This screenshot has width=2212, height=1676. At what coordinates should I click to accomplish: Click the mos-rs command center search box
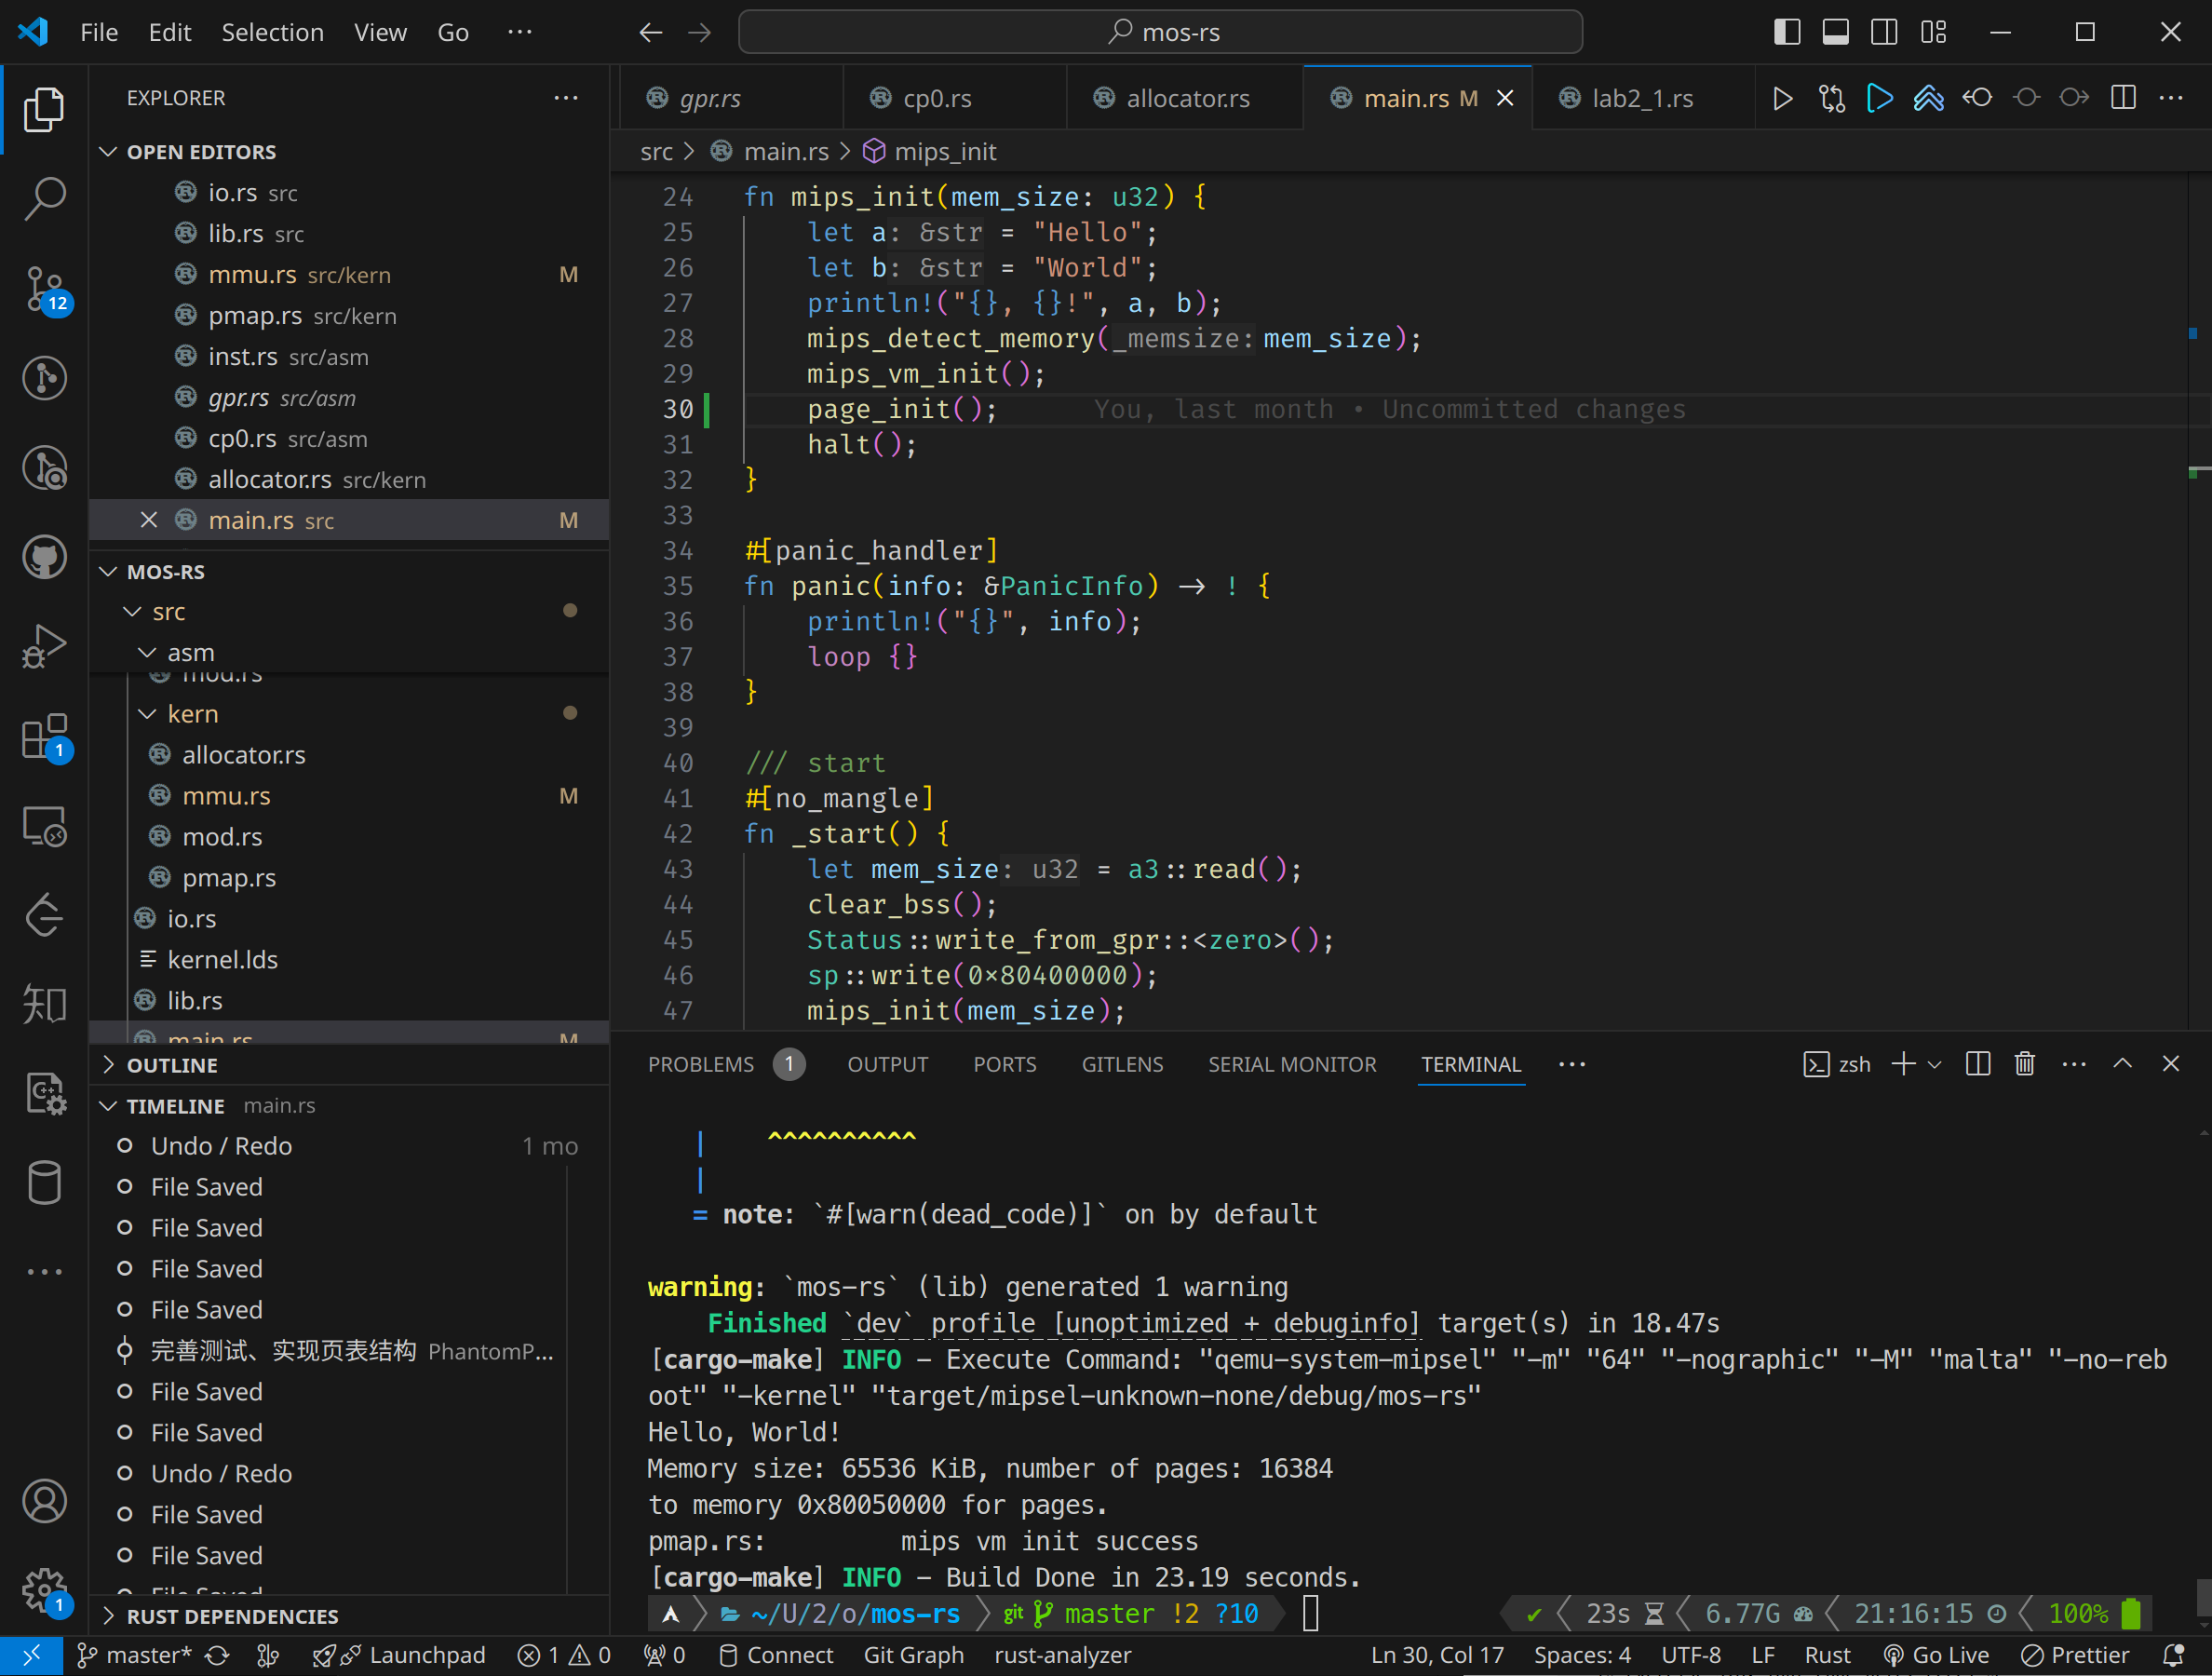[1160, 32]
